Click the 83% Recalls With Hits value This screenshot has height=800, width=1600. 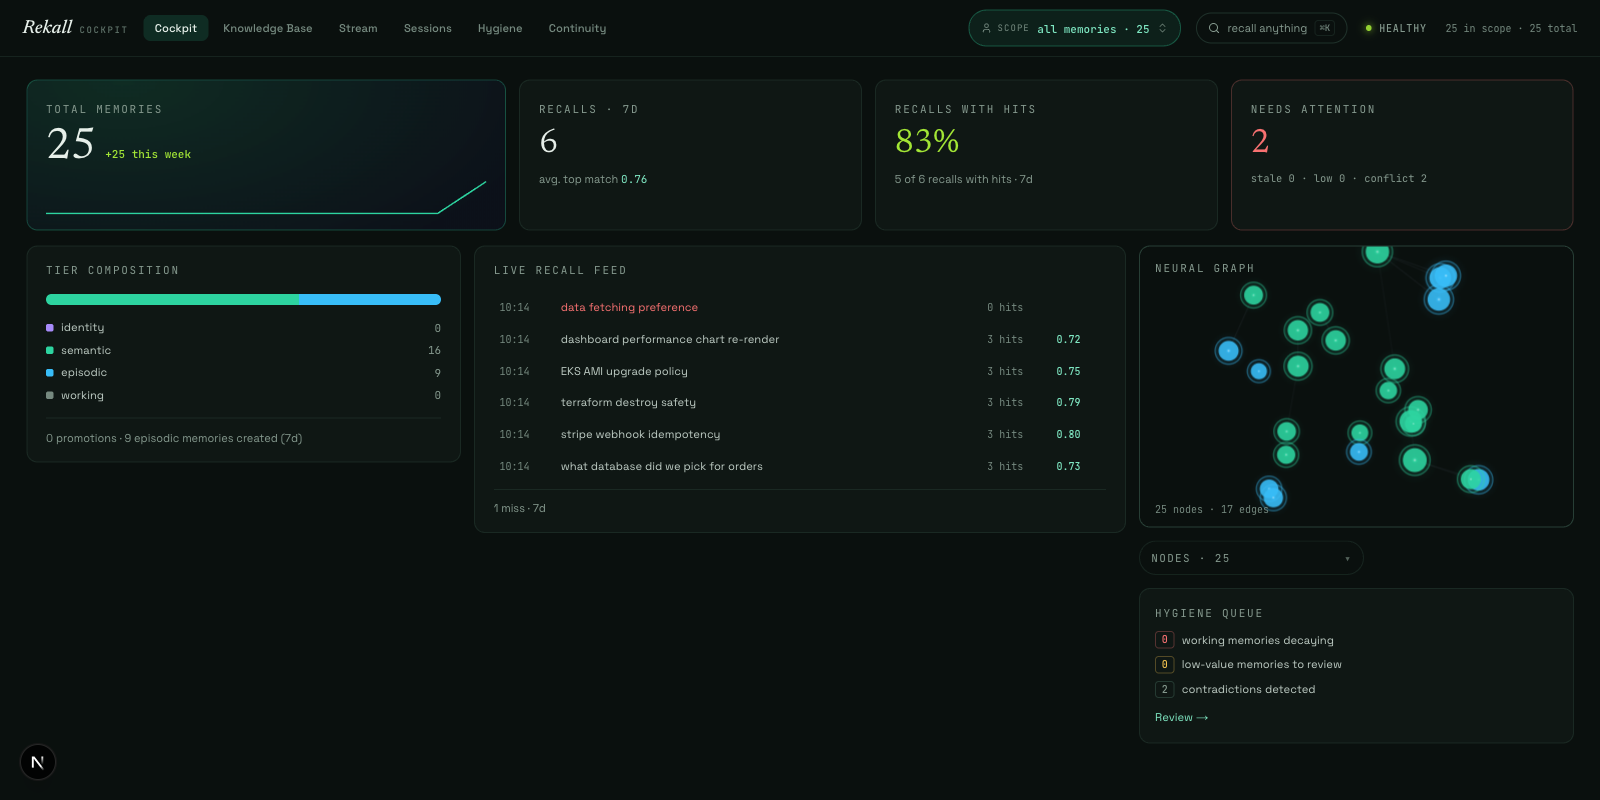pos(927,141)
